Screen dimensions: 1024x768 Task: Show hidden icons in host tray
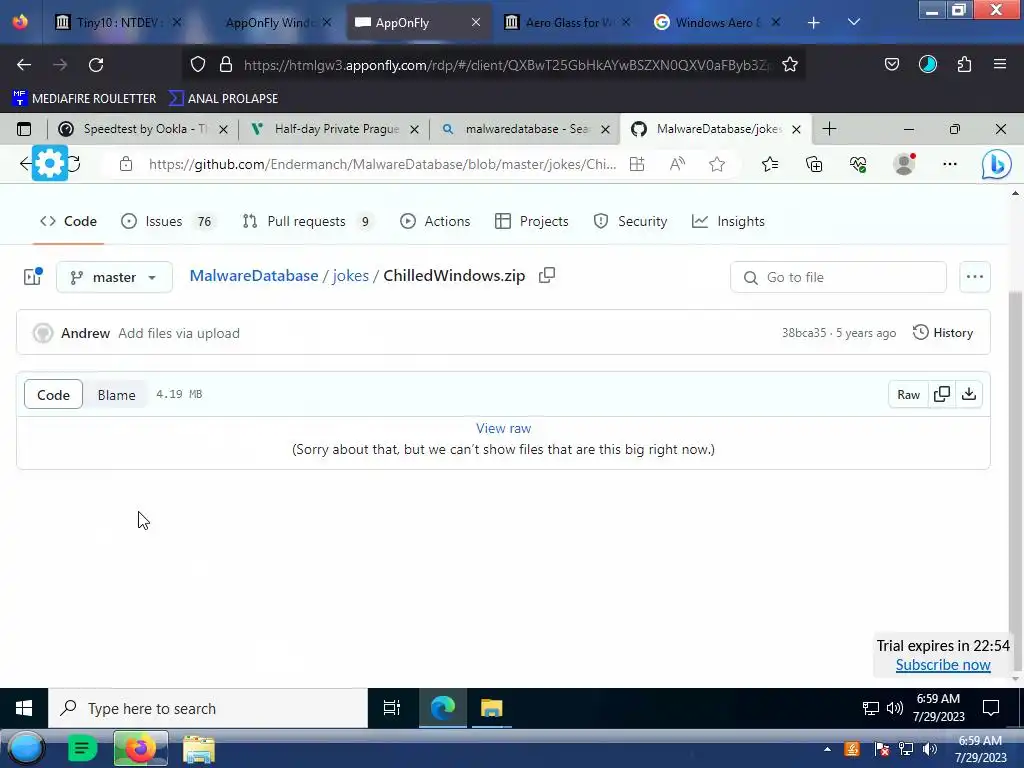827,750
